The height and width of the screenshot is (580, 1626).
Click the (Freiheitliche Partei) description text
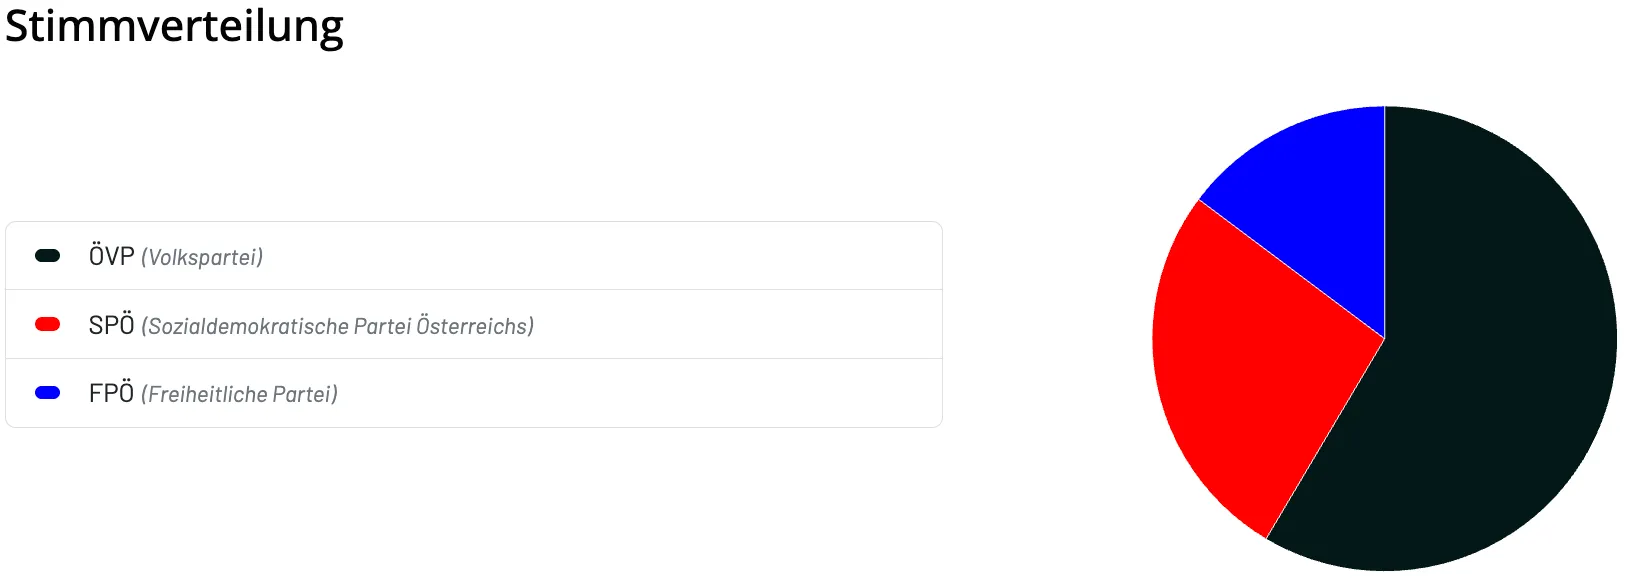[240, 394]
